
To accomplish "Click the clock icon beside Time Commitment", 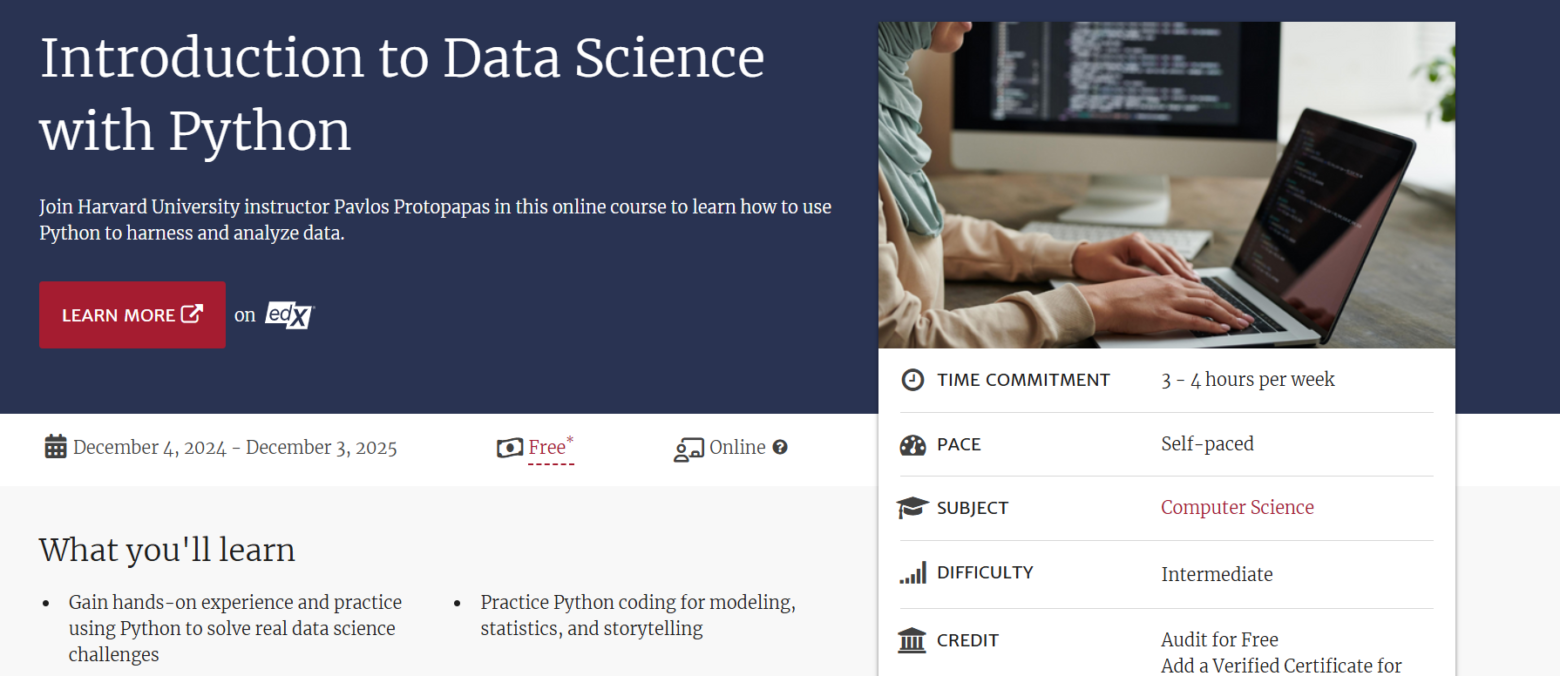I will [x=913, y=380].
